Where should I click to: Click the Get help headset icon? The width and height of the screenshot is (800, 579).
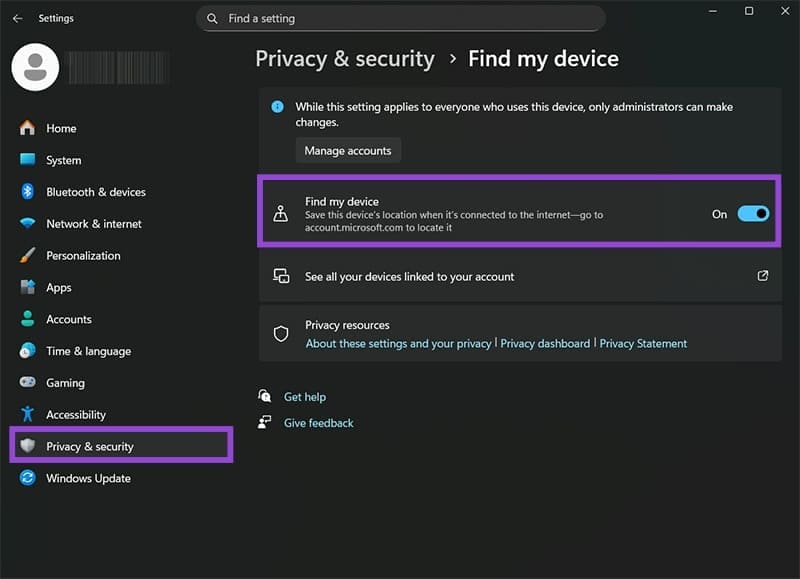[264, 396]
